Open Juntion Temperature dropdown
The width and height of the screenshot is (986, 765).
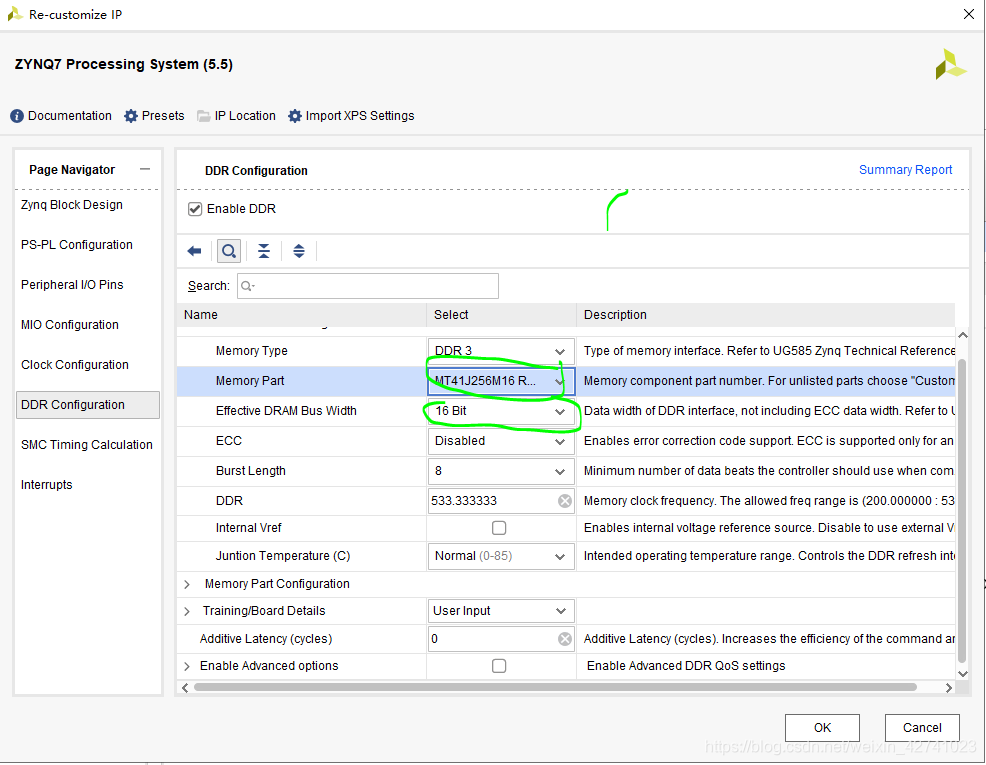tap(501, 556)
